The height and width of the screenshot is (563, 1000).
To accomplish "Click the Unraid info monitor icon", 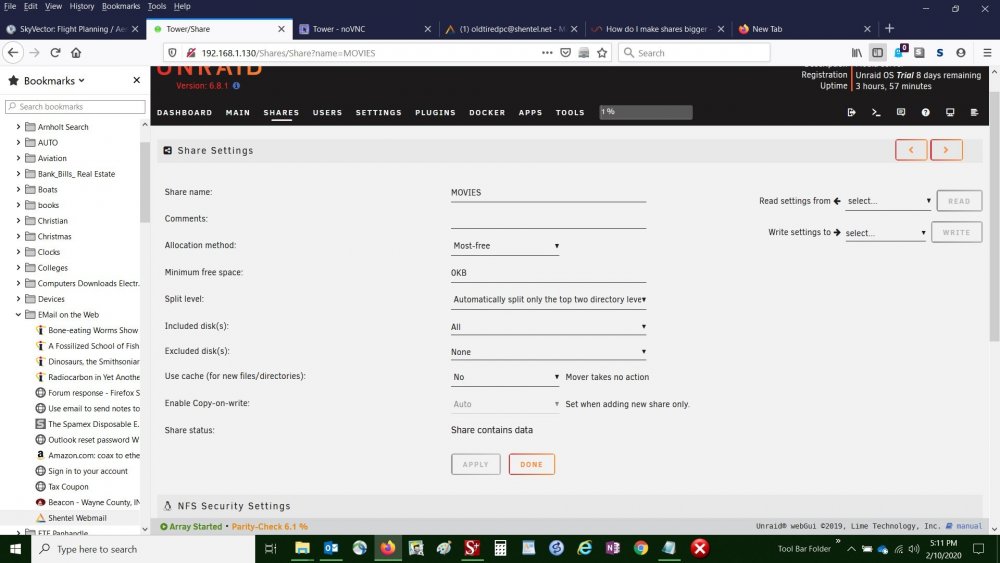I will pyautogui.click(x=950, y=112).
